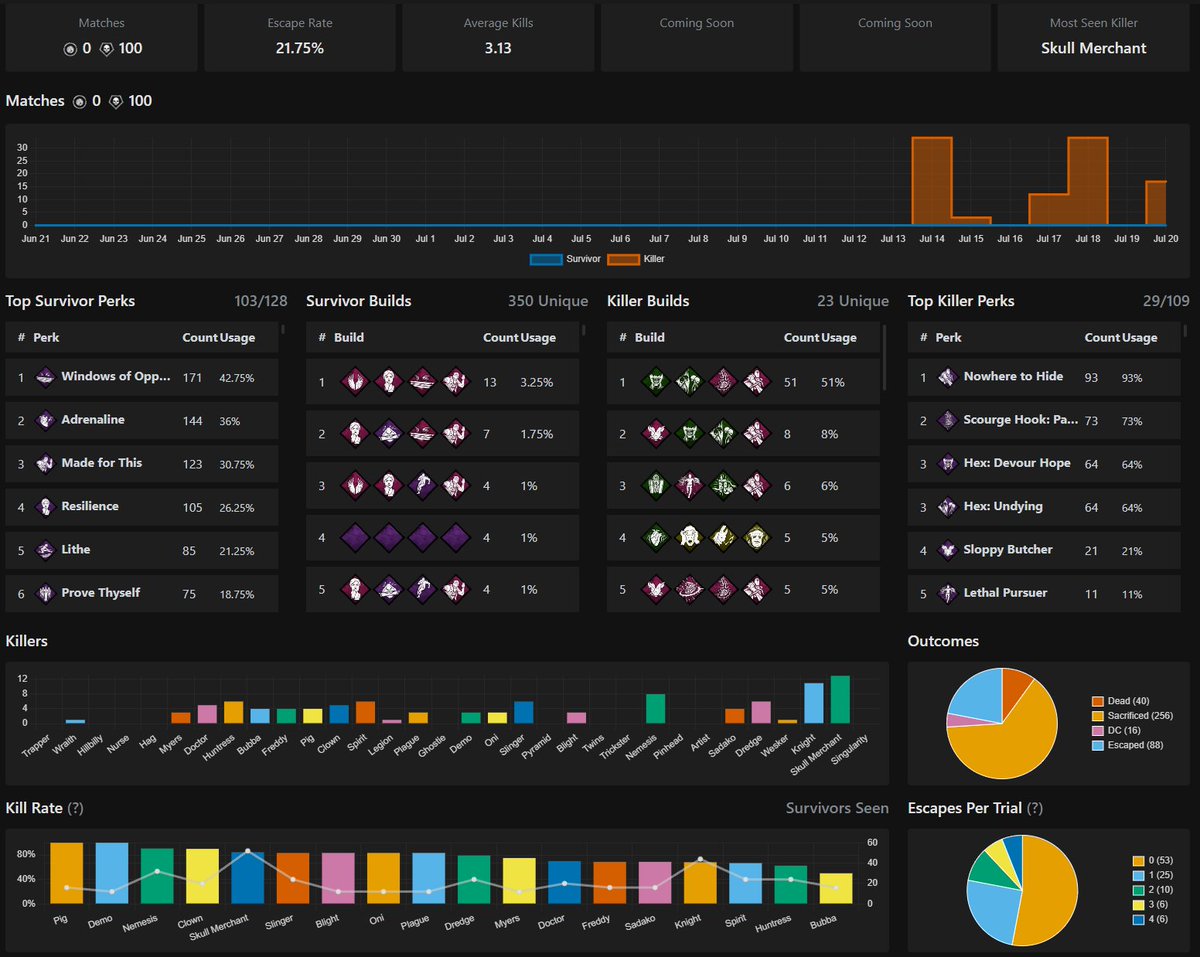
Task: Click Top Killer Perks list scrollbar
Action: click(1186, 329)
